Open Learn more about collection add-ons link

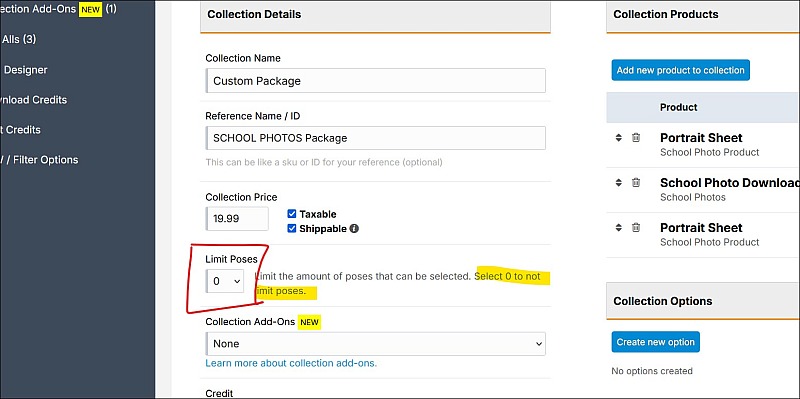291,363
